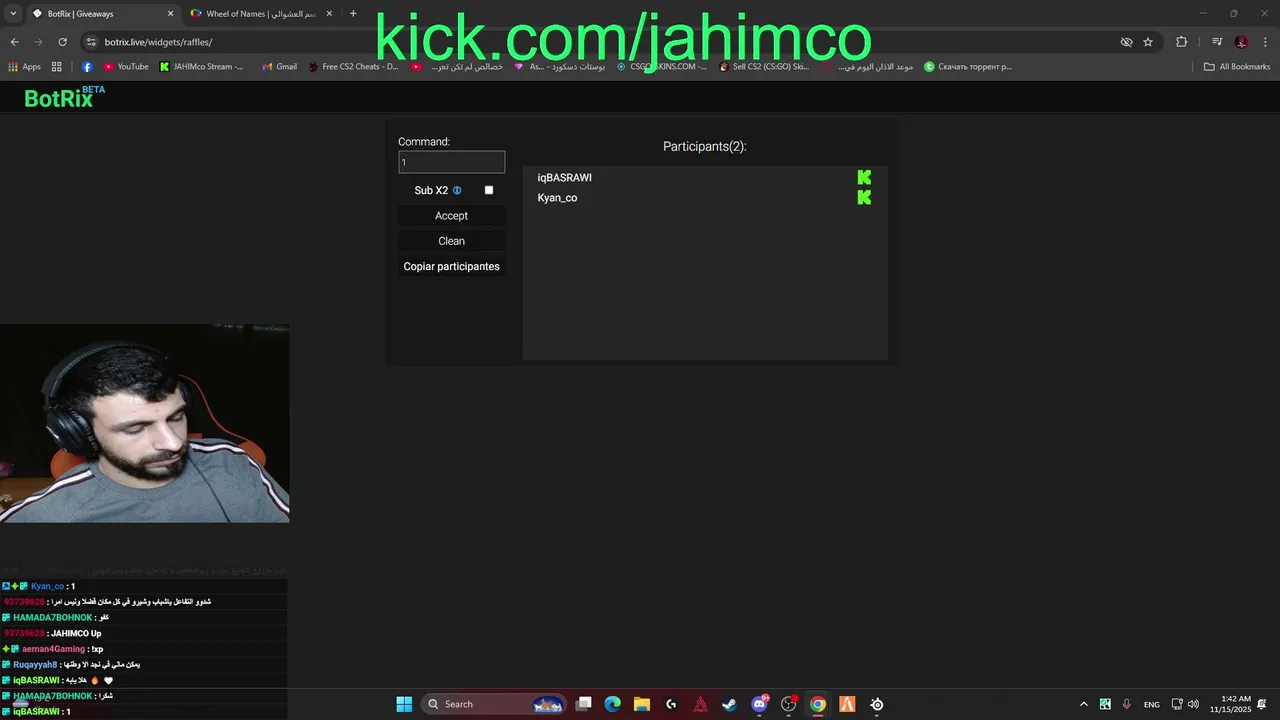
Task: Open Steam from the taskbar
Action: 730,704
